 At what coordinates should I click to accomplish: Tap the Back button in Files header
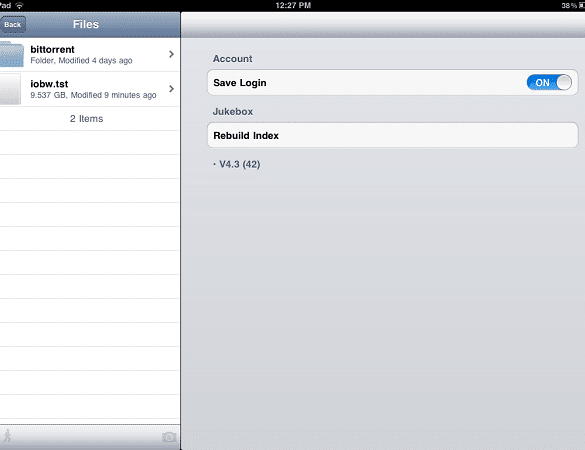pyautogui.click(x=13, y=25)
